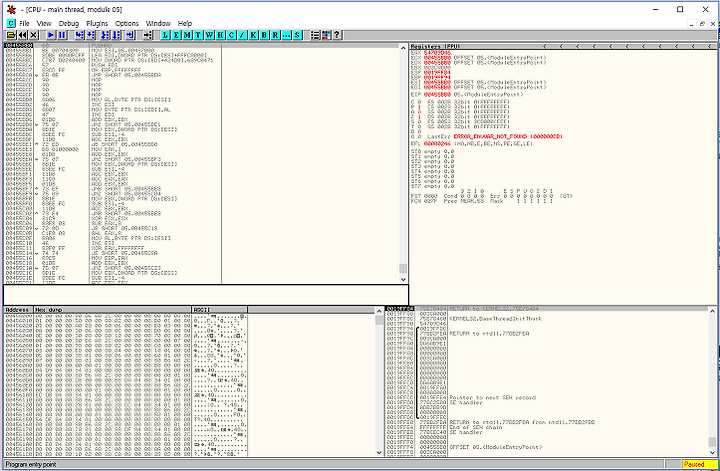This screenshot has width=720, height=471.
Task: Click dump pane scroll up arrow
Action: tap(379, 311)
